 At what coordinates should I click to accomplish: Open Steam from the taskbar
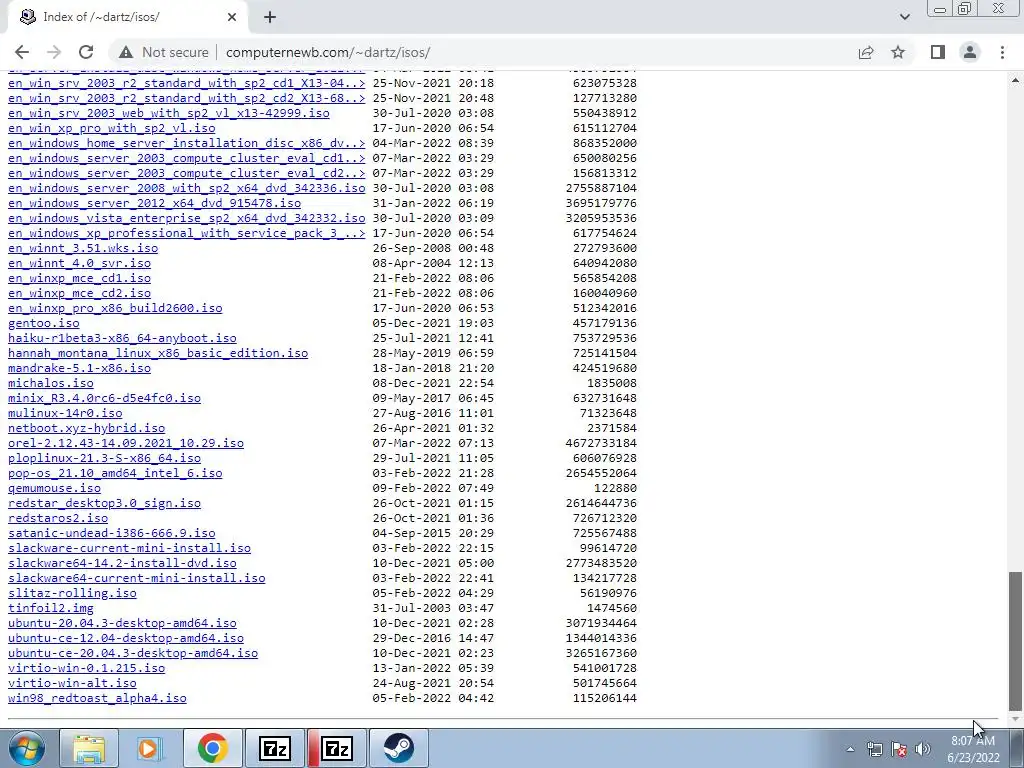pos(398,748)
